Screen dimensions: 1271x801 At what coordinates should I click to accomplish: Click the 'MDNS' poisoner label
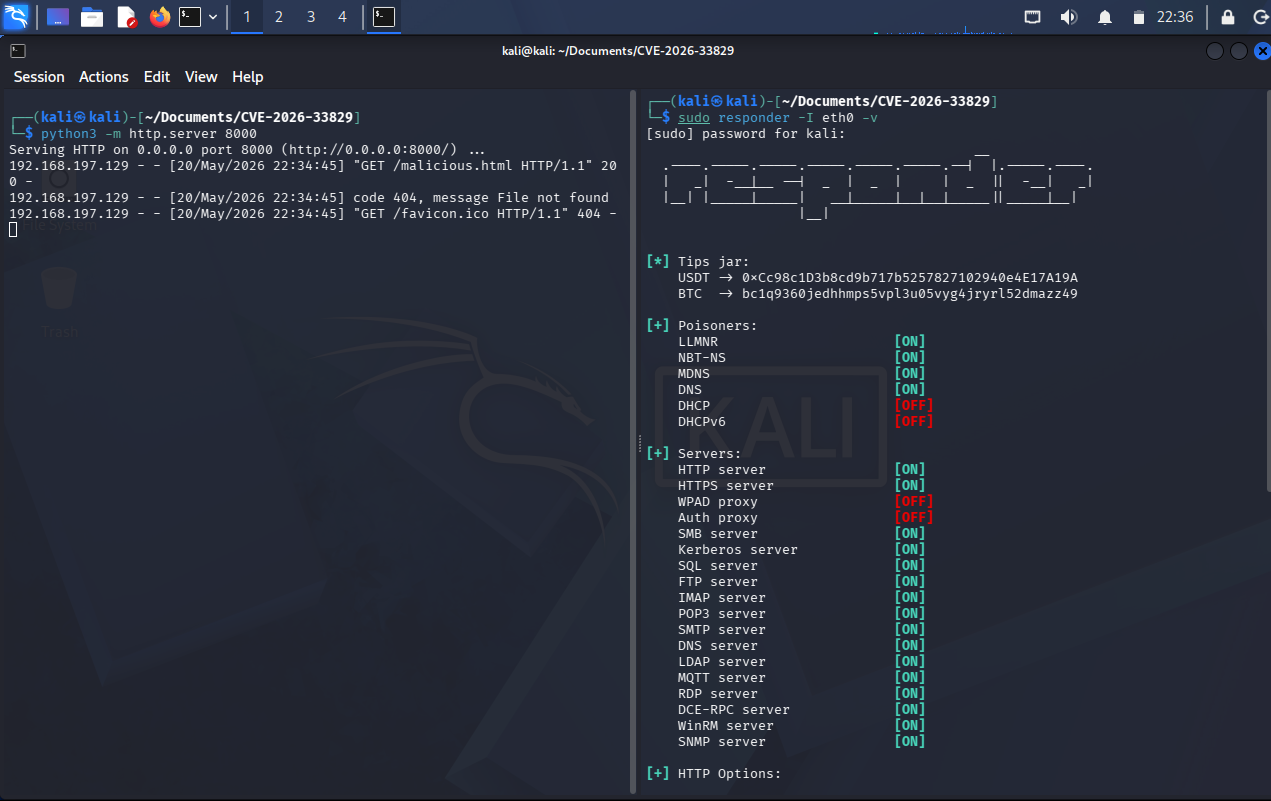694,373
